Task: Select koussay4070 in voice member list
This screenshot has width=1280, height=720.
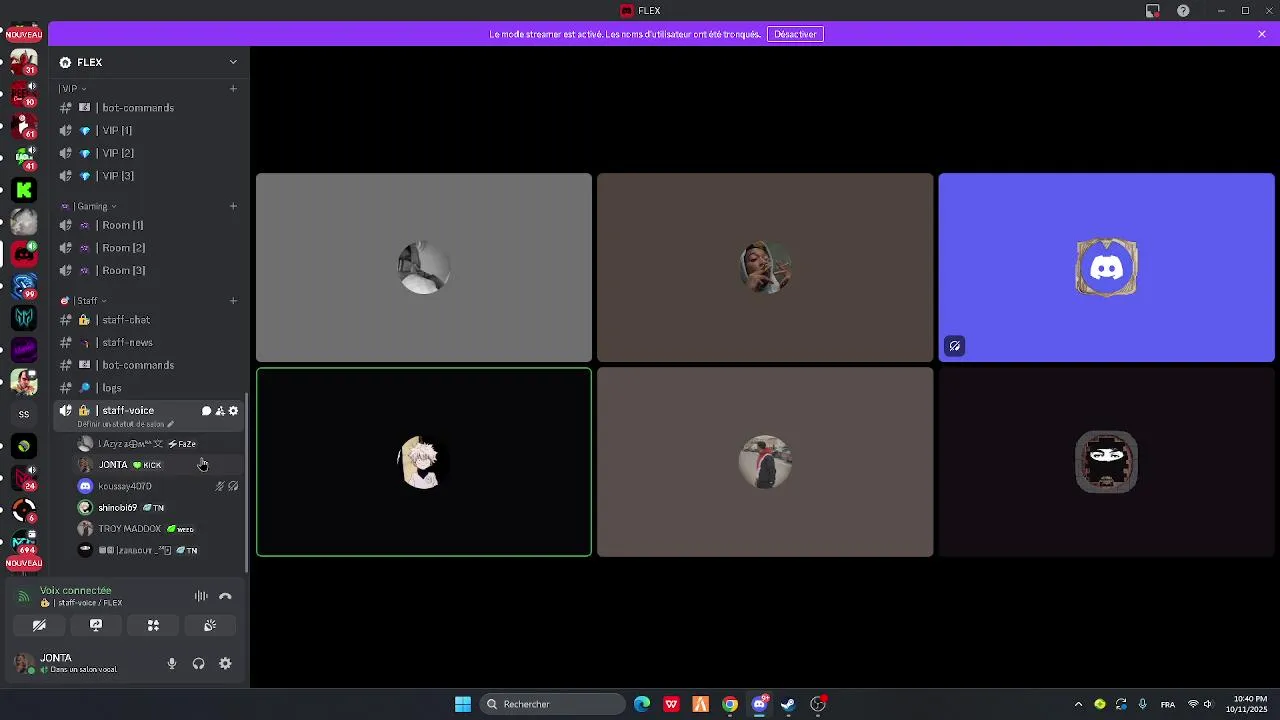Action: click(159, 486)
